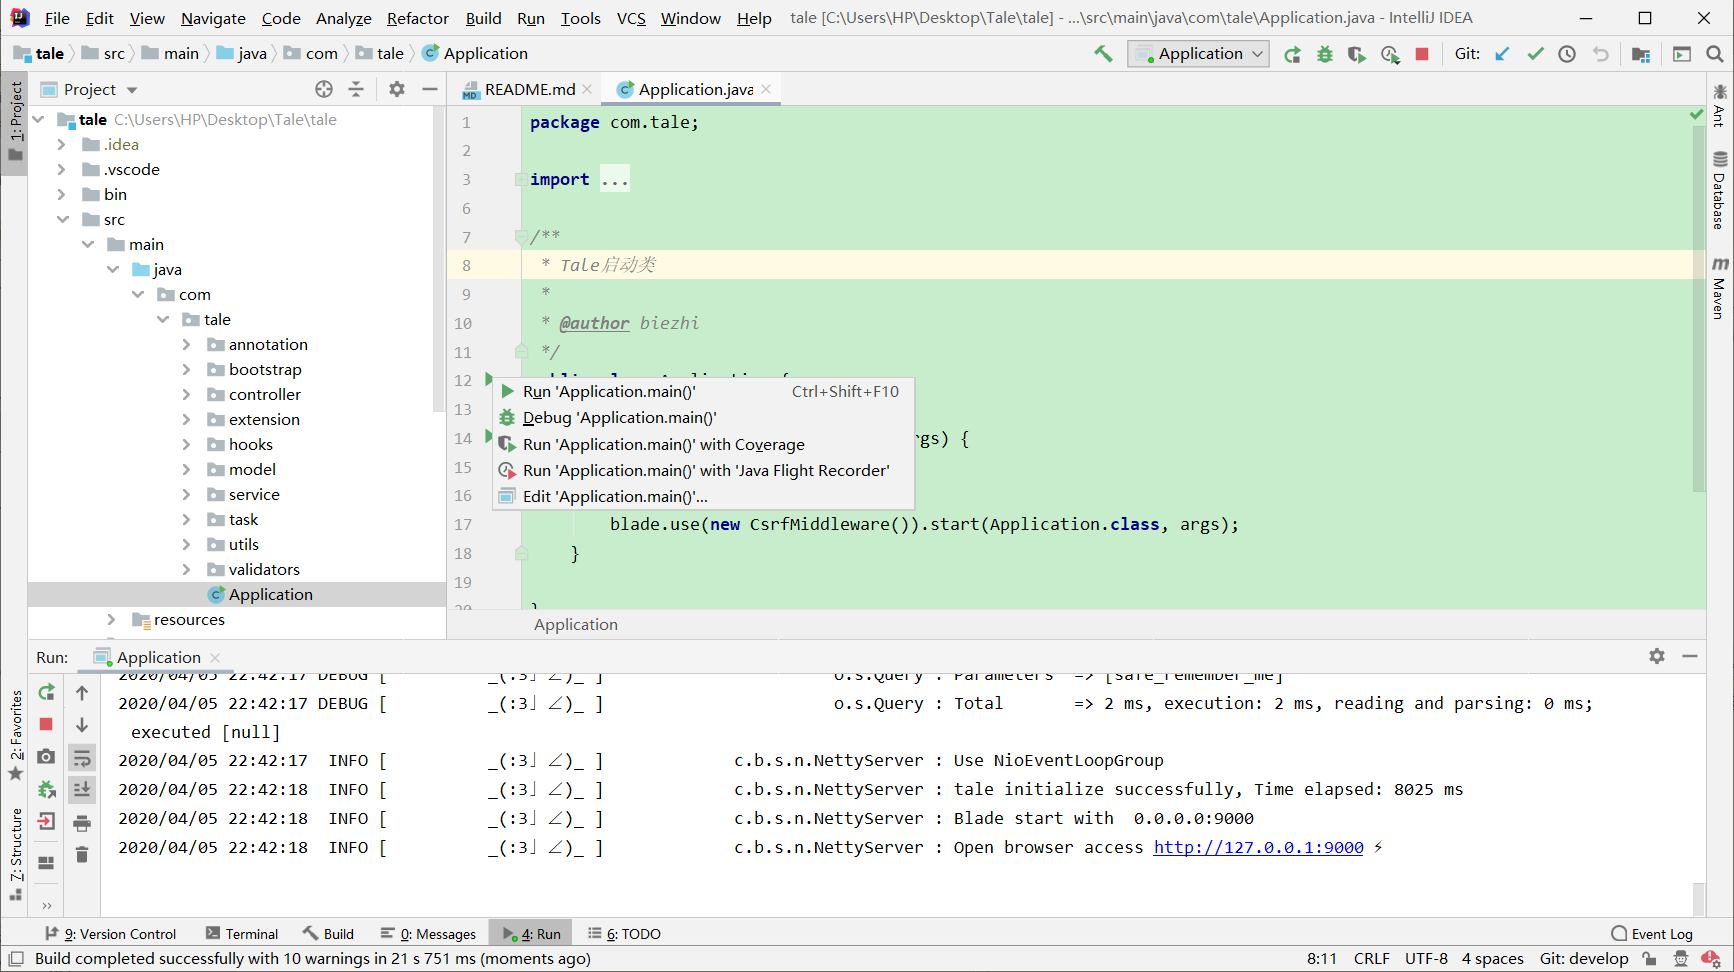Click the Git: develop branch widget
This screenshot has width=1734, height=972.
pyautogui.click(x=1583, y=959)
